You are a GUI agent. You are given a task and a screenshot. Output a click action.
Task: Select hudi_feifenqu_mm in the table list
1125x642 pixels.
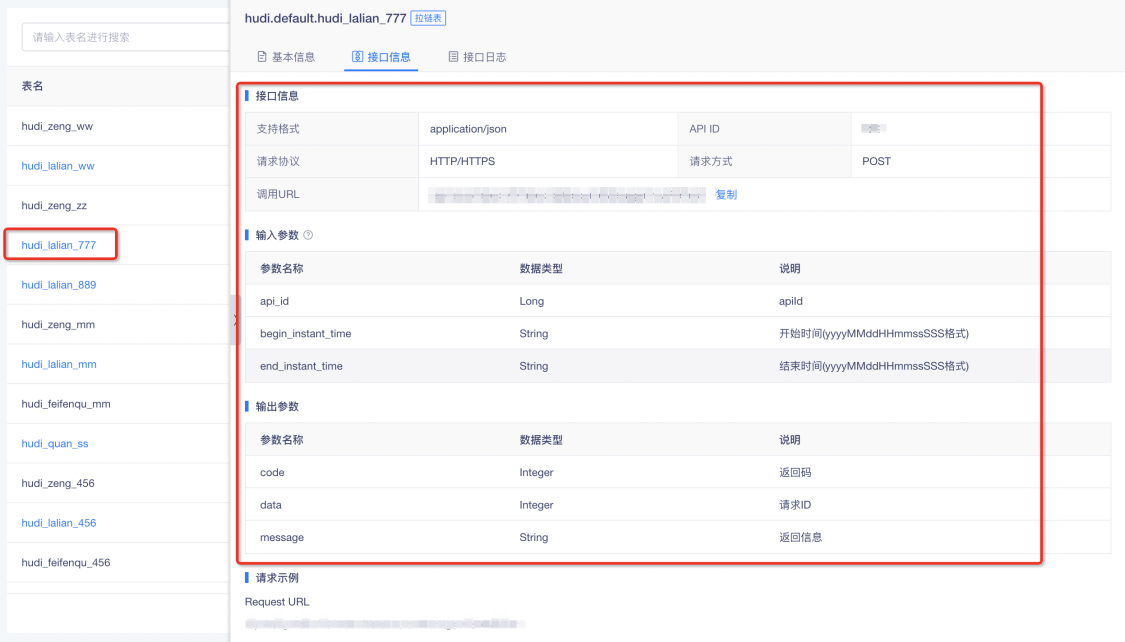pos(66,404)
